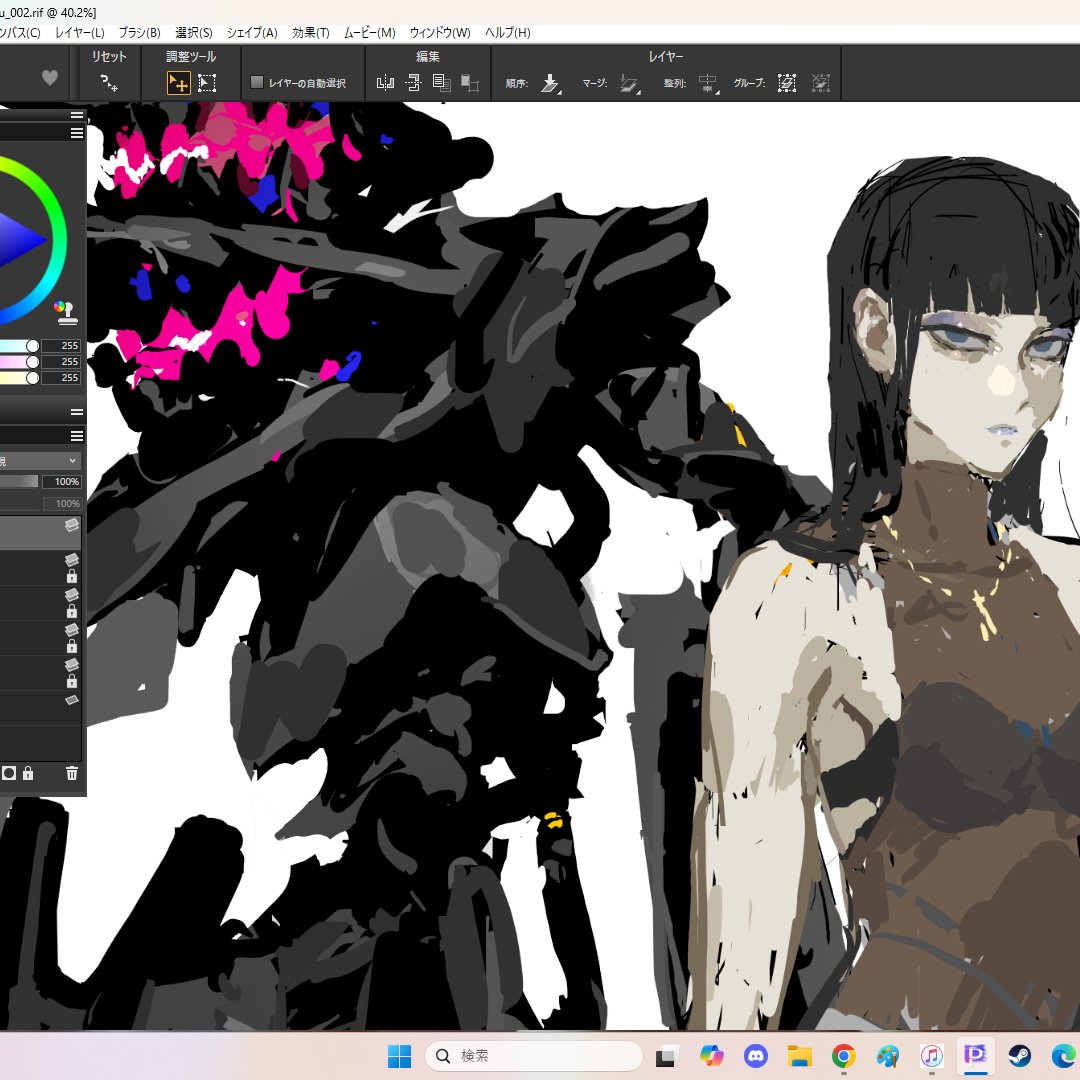
Task: Open the ムービー(M) menu
Action: (x=370, y=32)
